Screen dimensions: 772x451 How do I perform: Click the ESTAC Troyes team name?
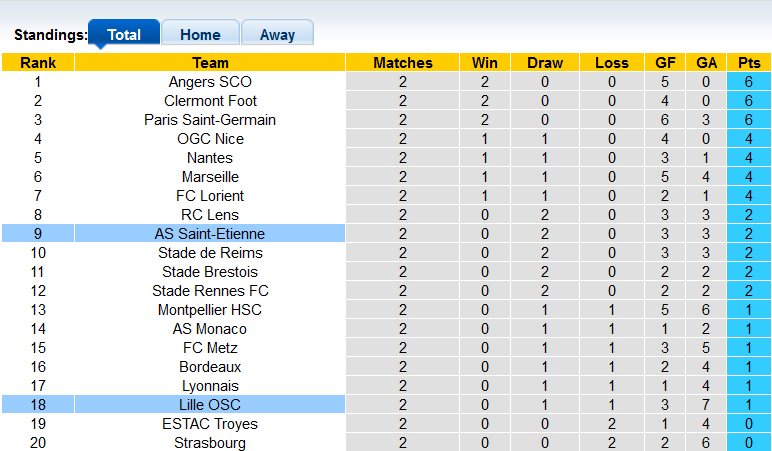(210, 424)
